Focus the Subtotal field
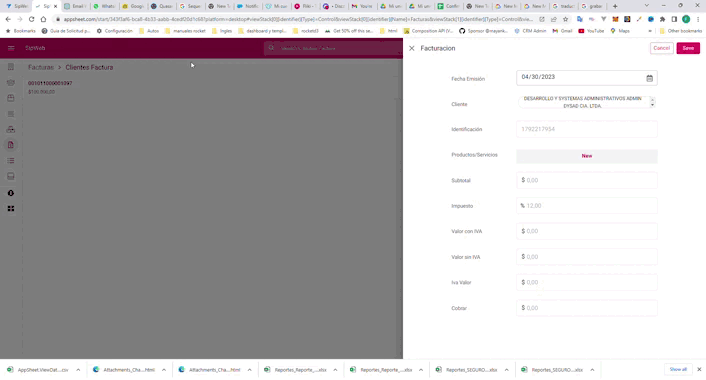This screenshot has height=380, width=706. coord(587,180)
